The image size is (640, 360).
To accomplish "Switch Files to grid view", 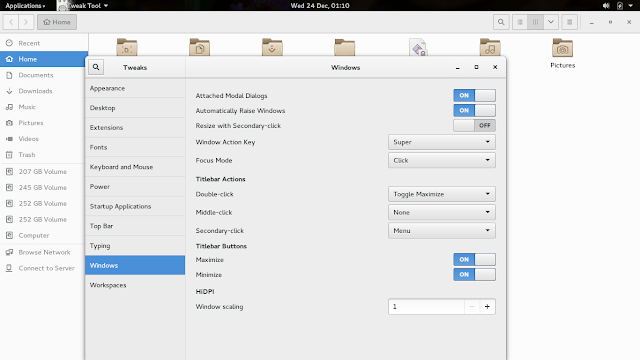I will [x=535, y=22].
